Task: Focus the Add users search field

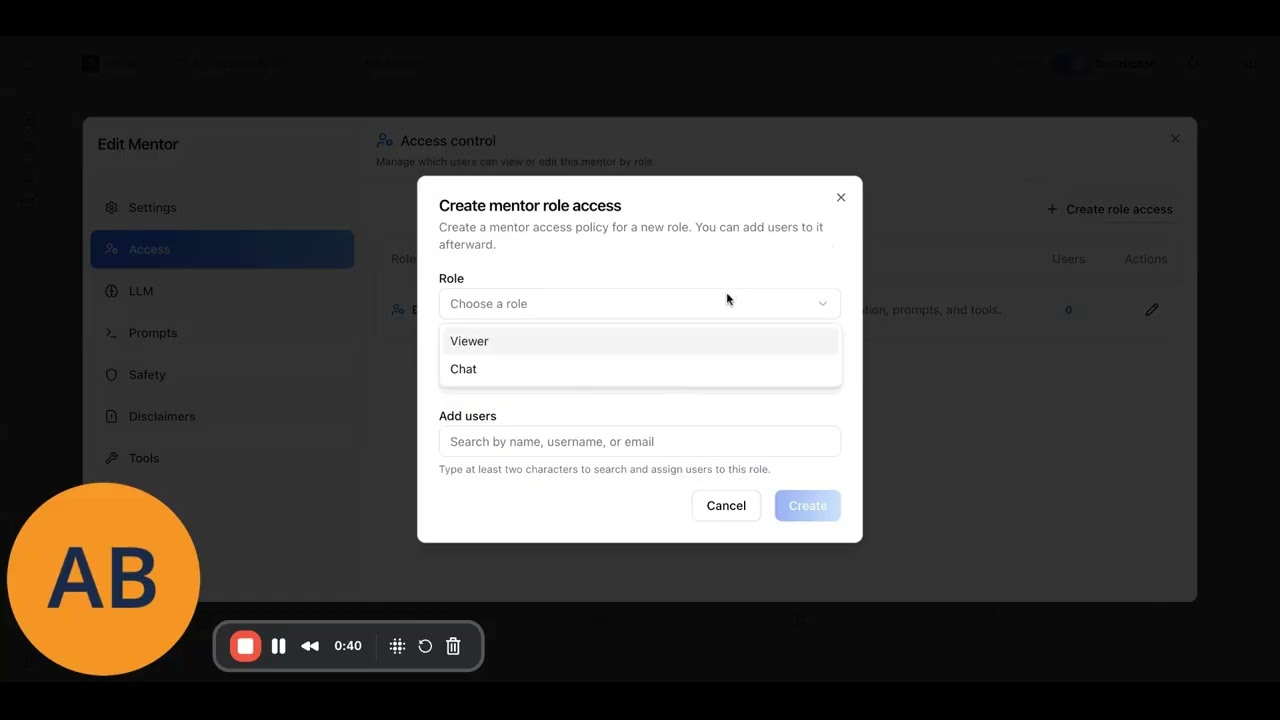Action: click(x=640, y=442)
